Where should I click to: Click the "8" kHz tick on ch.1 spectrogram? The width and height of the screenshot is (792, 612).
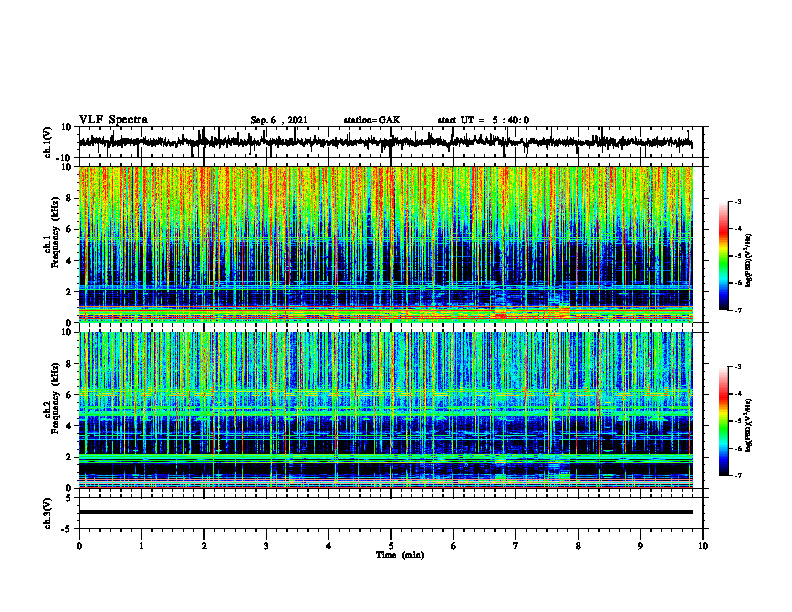pyautogui.click(x=70, y=198)
